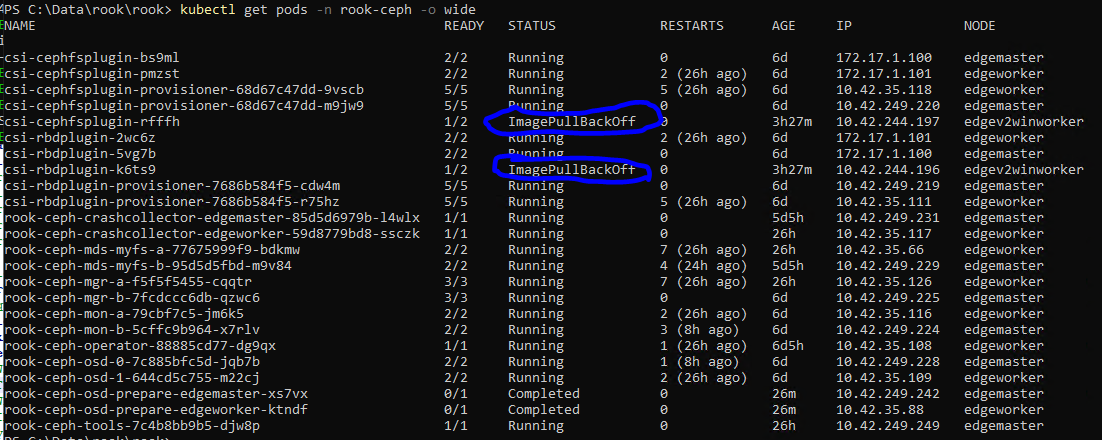Click pod rook-ceph-mgr-b-7fcdccc6db-qzwc6

[x=132, y=298]
